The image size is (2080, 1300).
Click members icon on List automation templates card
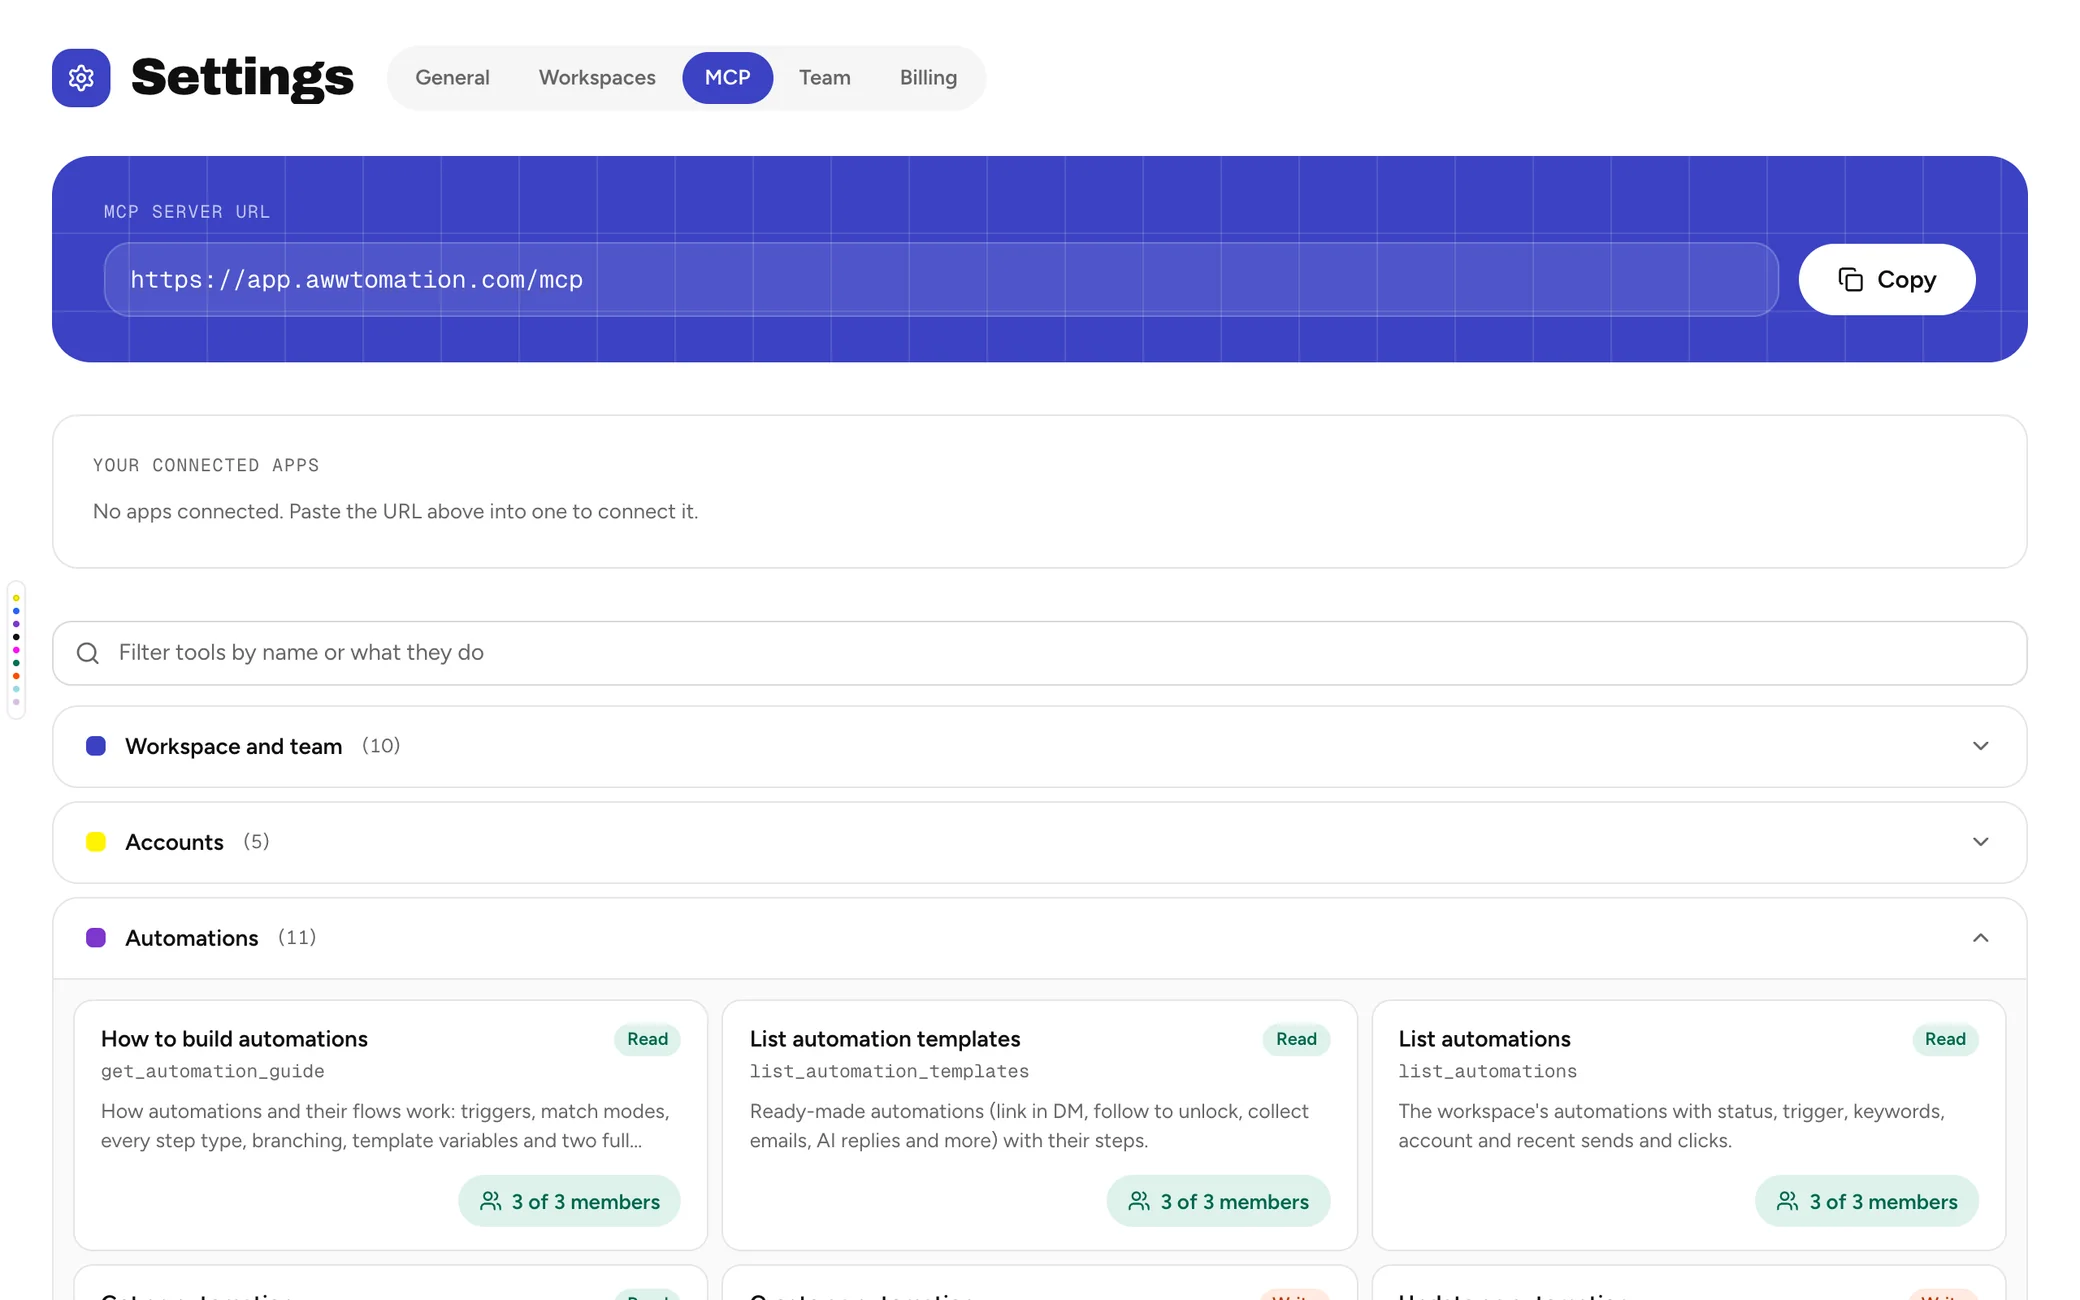click(x=1139, y=1201)
